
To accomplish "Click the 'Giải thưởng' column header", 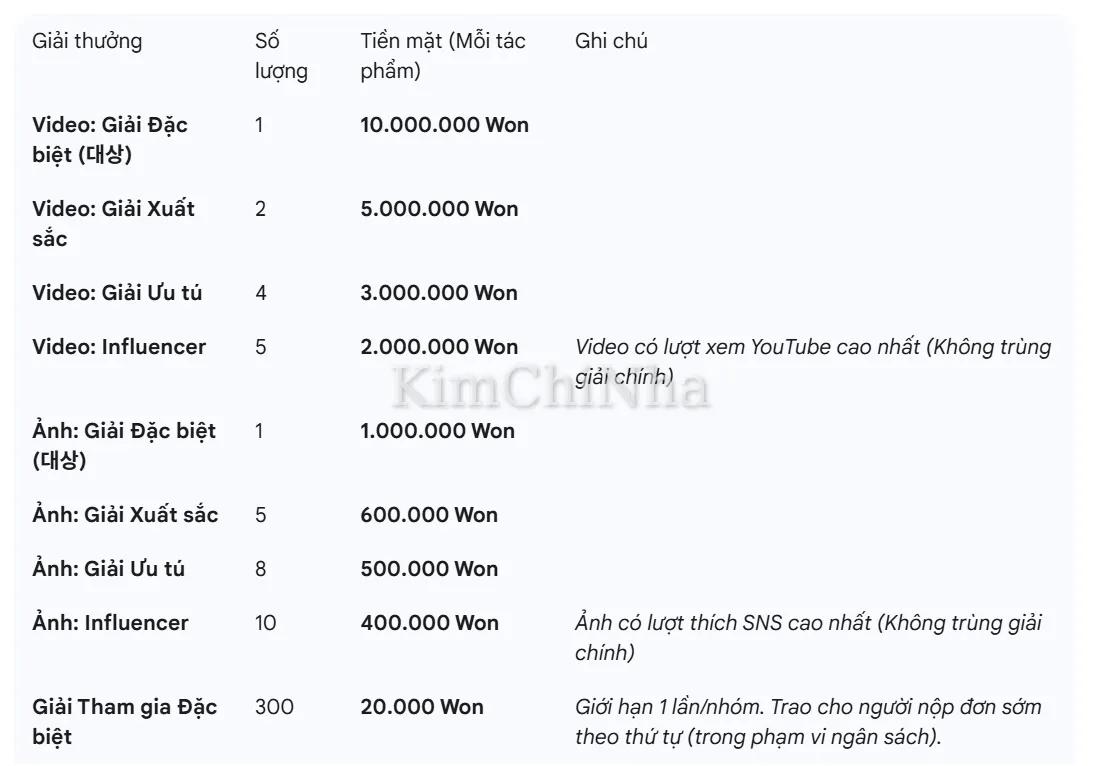I will [88, 41].
